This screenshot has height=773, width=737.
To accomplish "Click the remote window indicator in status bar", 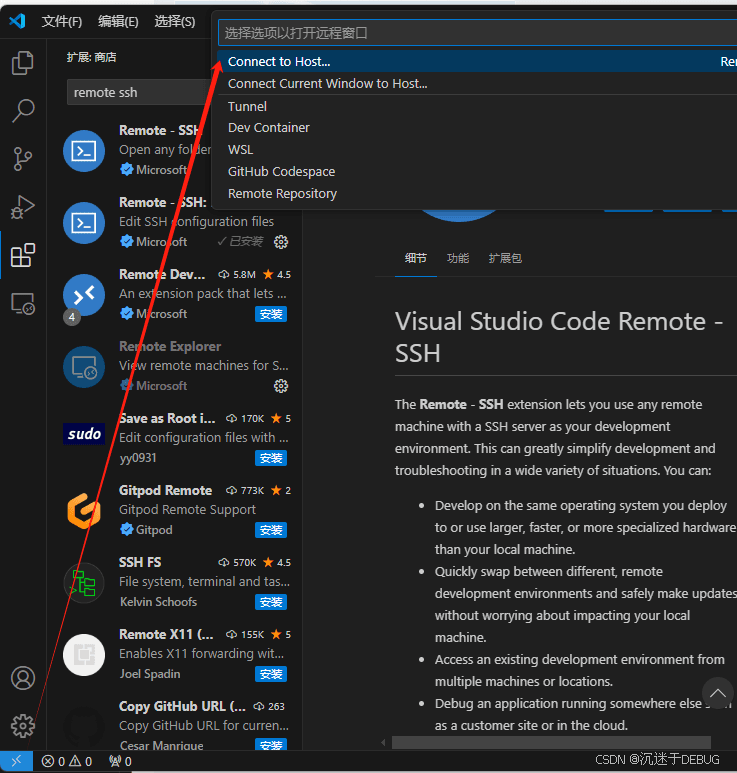I will click(16, 761).
